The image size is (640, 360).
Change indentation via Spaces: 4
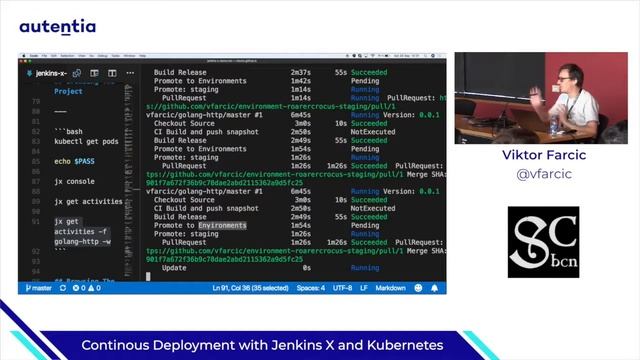(311, 288)
